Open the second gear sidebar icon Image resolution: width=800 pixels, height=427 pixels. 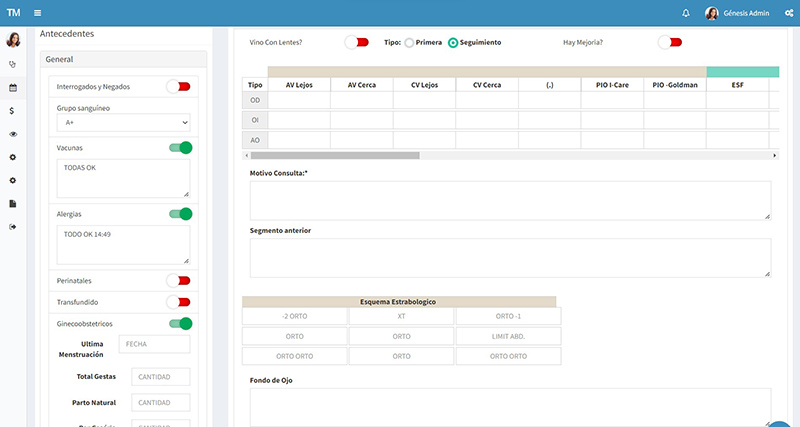click(13, 181)
